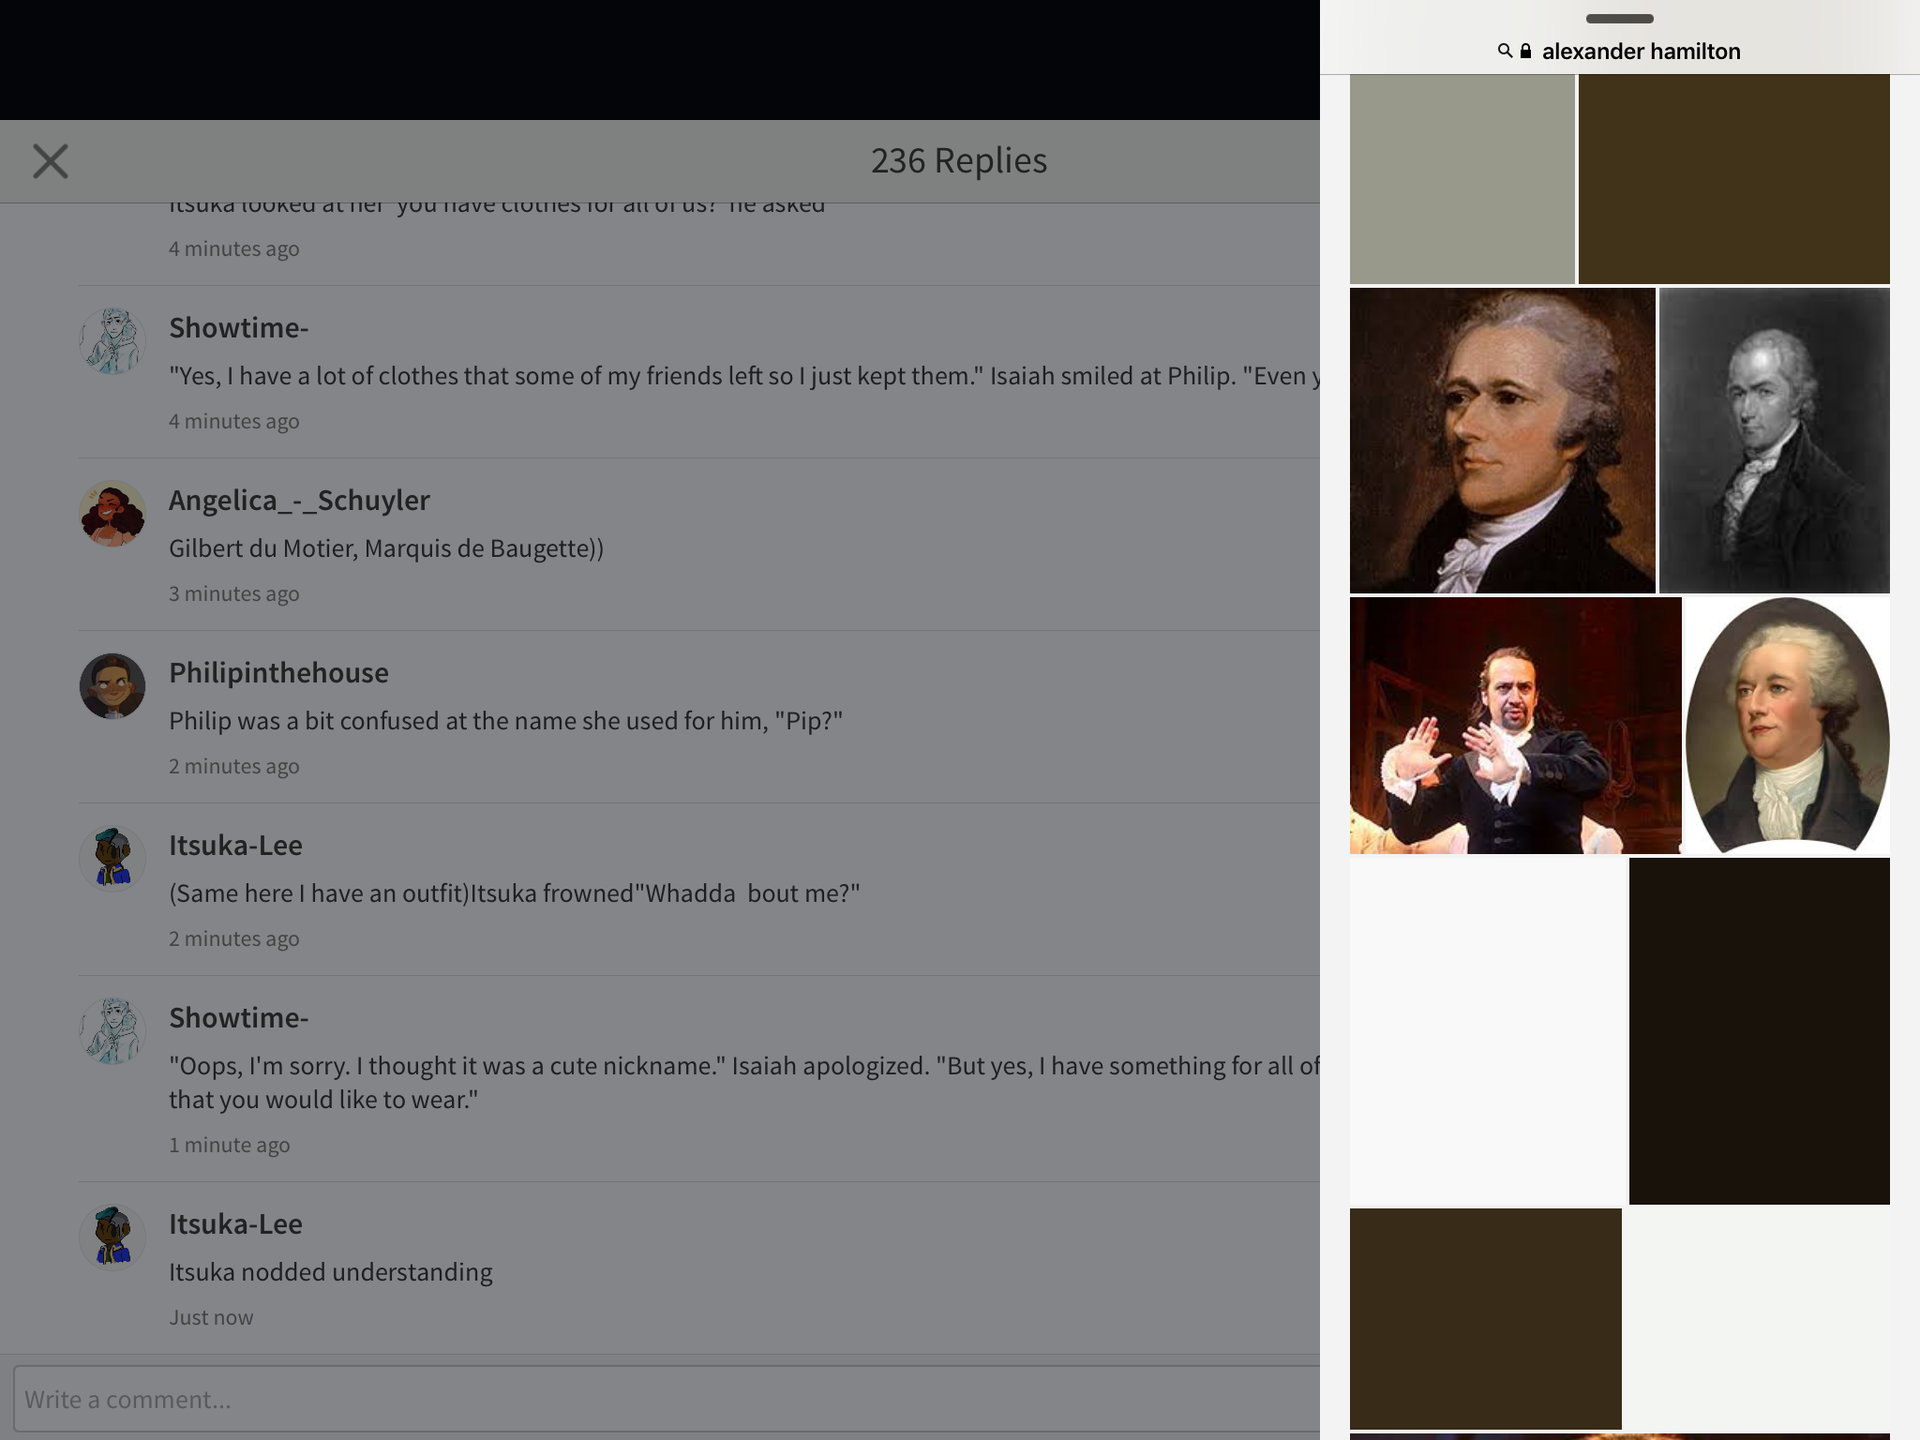
Task: Select comment 'Philip was a bit confused'
Action: [x=506, y=721]
